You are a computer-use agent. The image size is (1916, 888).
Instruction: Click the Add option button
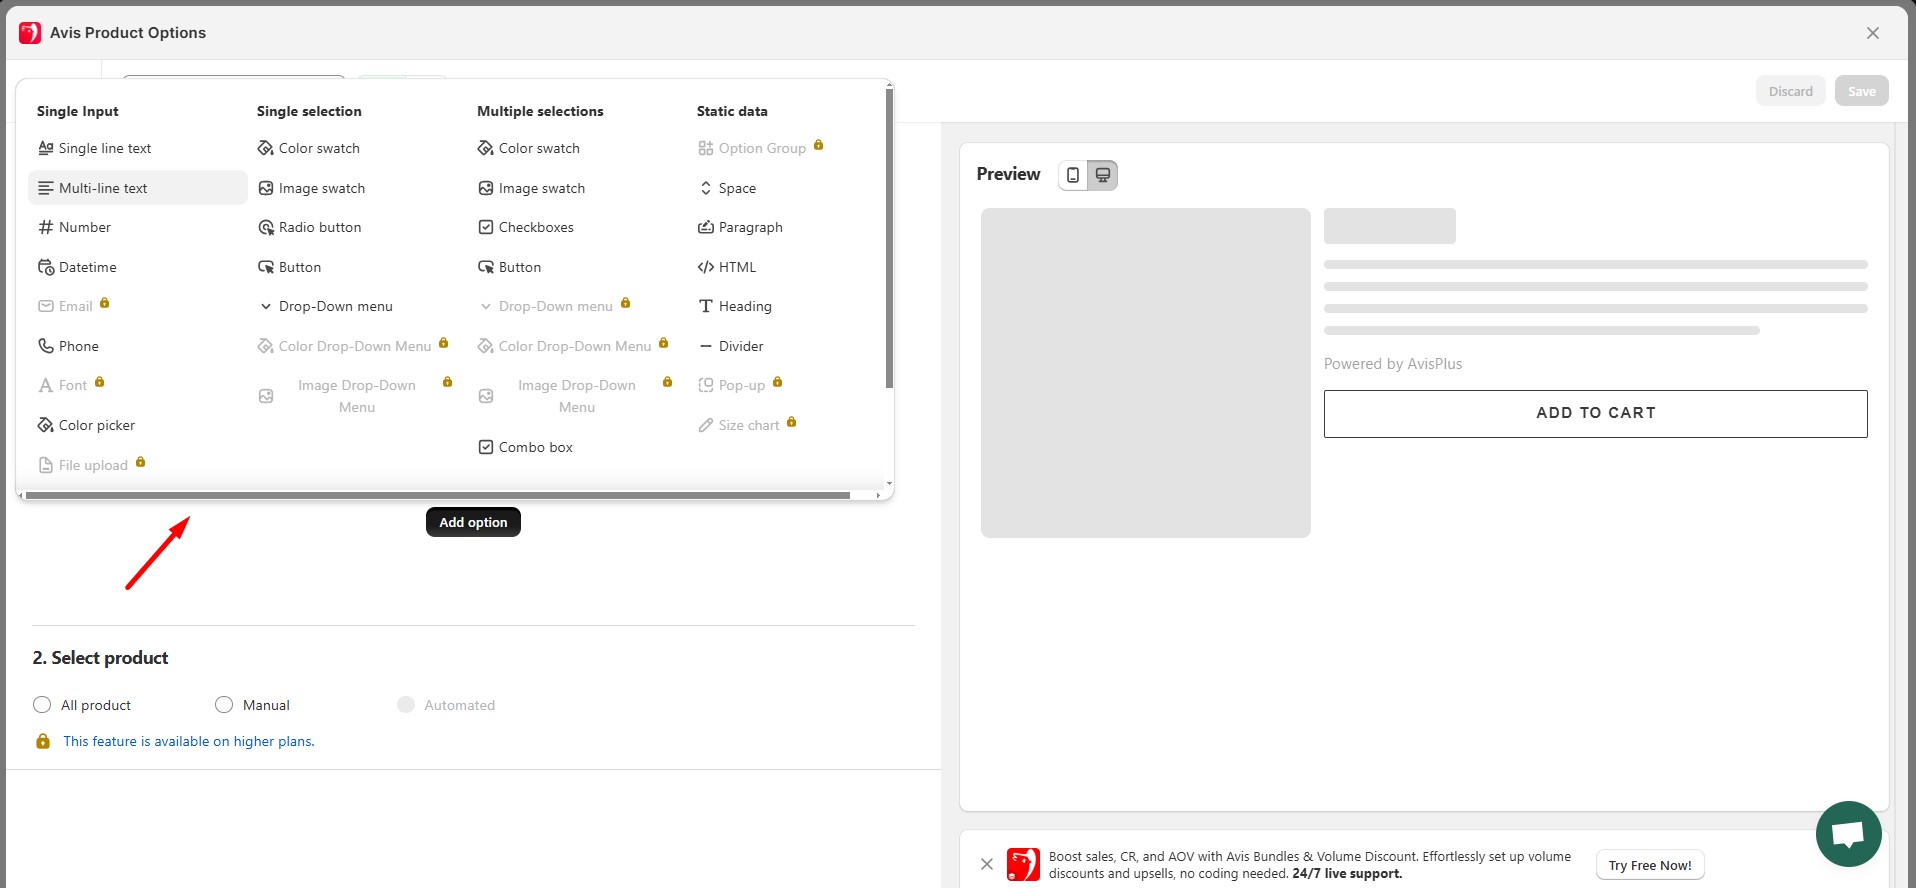473,522
